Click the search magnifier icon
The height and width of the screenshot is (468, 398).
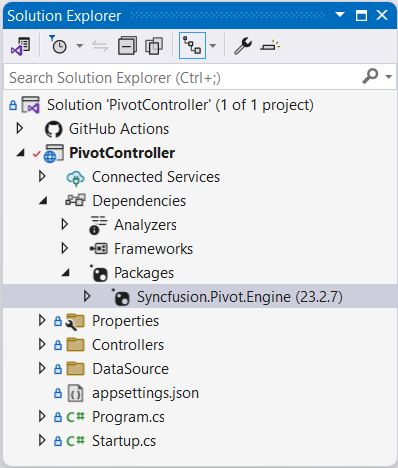pyautogui.click(x=370, y=77)
